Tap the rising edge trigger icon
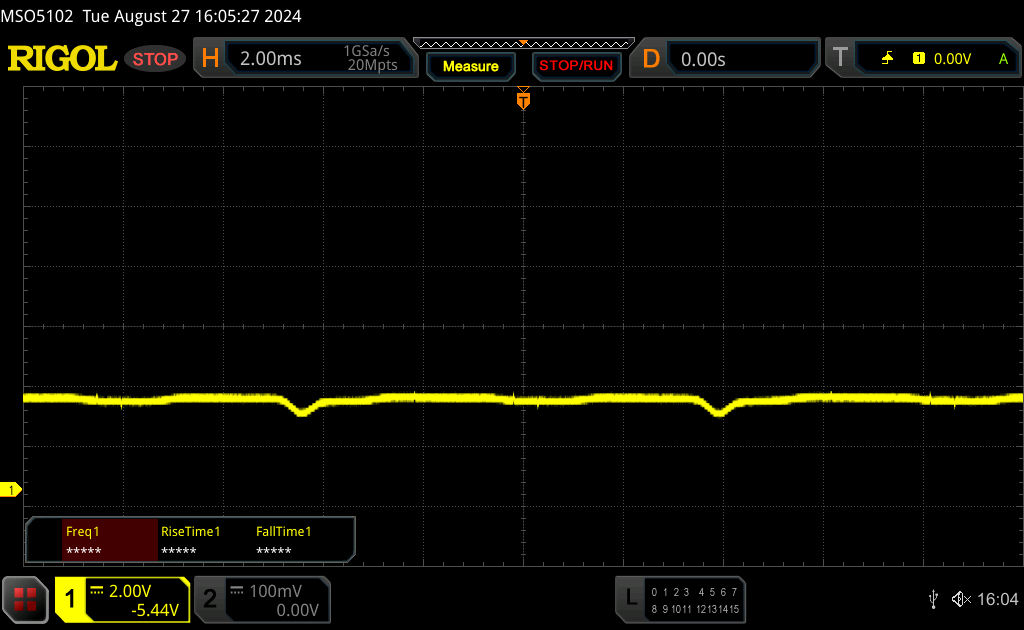This screenshot has height=630, width=1024. click(887, 59)
